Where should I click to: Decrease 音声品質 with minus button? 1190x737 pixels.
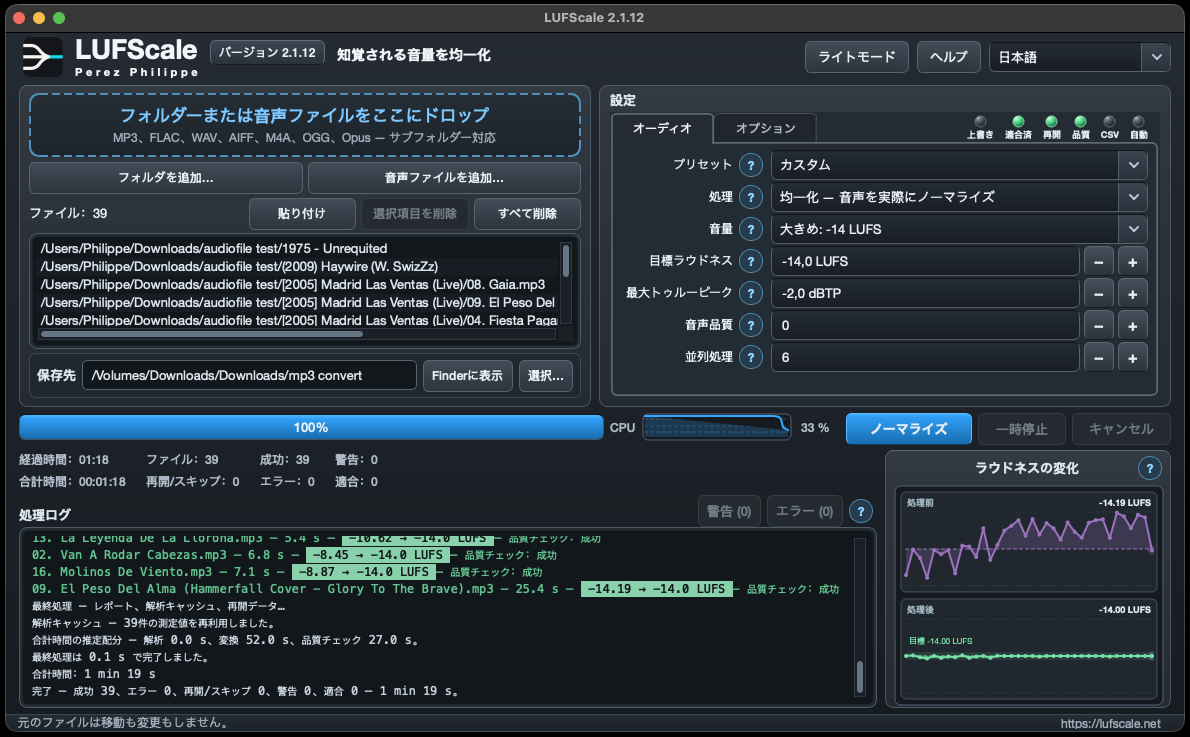(1098, 326)
